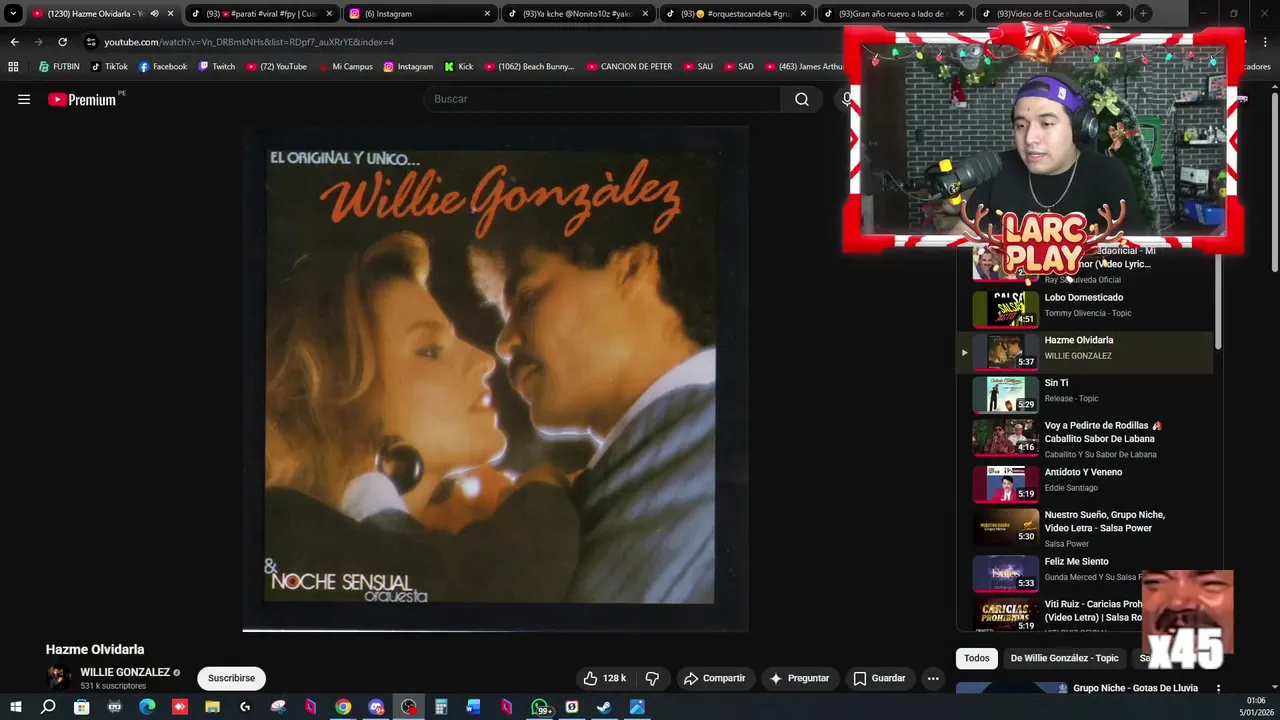Open the Twitch bookmark
Viewport: 1280px width, 720px height.
217,67
